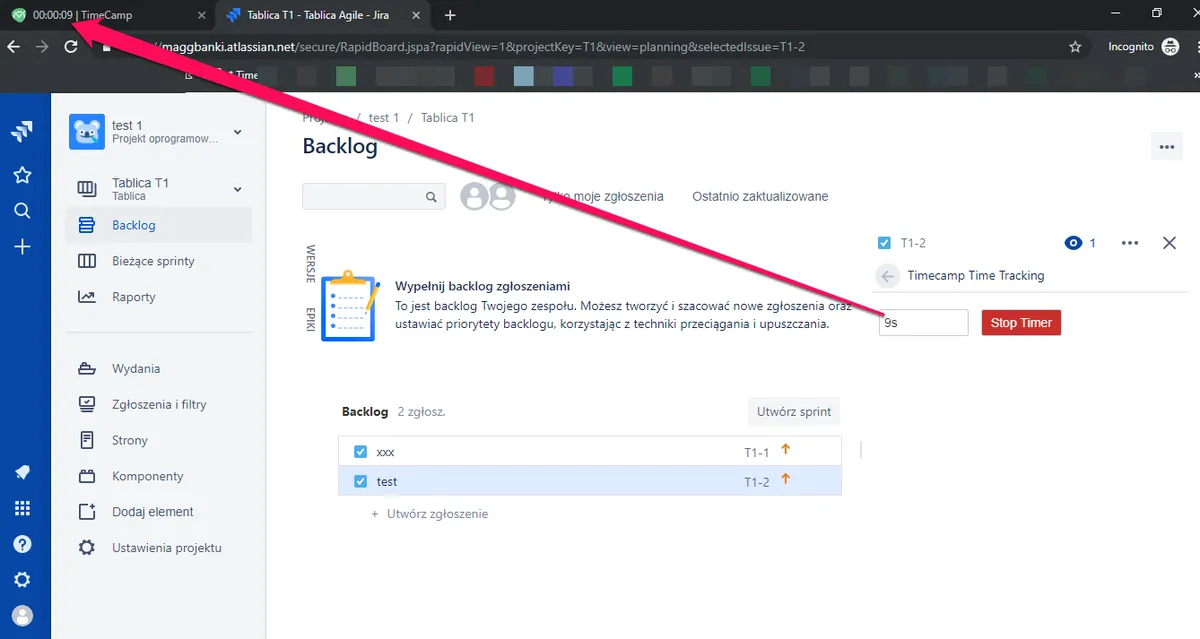
Task: Expand the test 1 project dropdown
Action: (x=237, y=132)
